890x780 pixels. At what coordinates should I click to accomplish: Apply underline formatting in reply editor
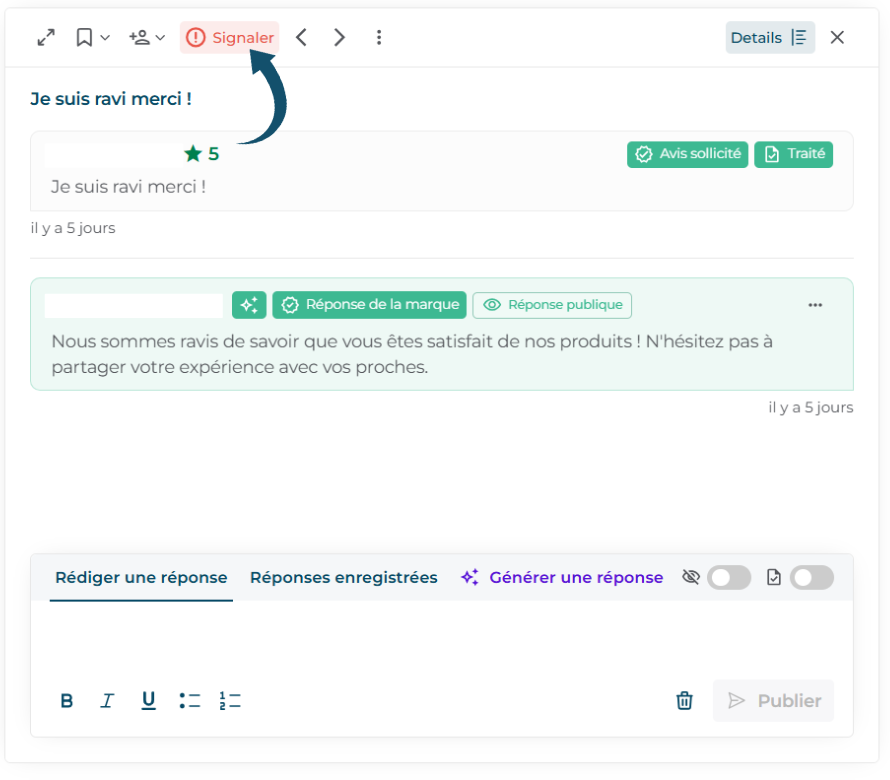coord(148,701)
